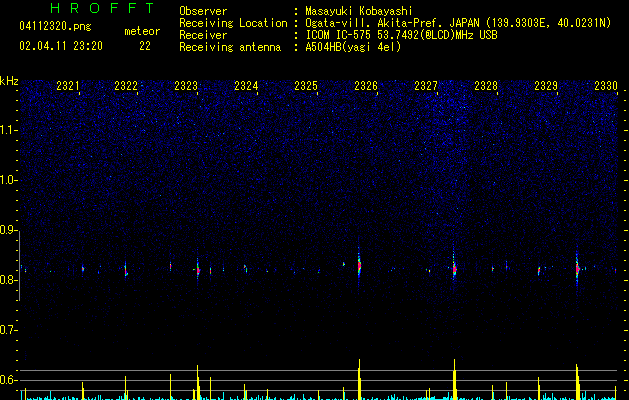Click the 2329 time axis label
Viewport: 629px width, 400px height.
point(546,86)
